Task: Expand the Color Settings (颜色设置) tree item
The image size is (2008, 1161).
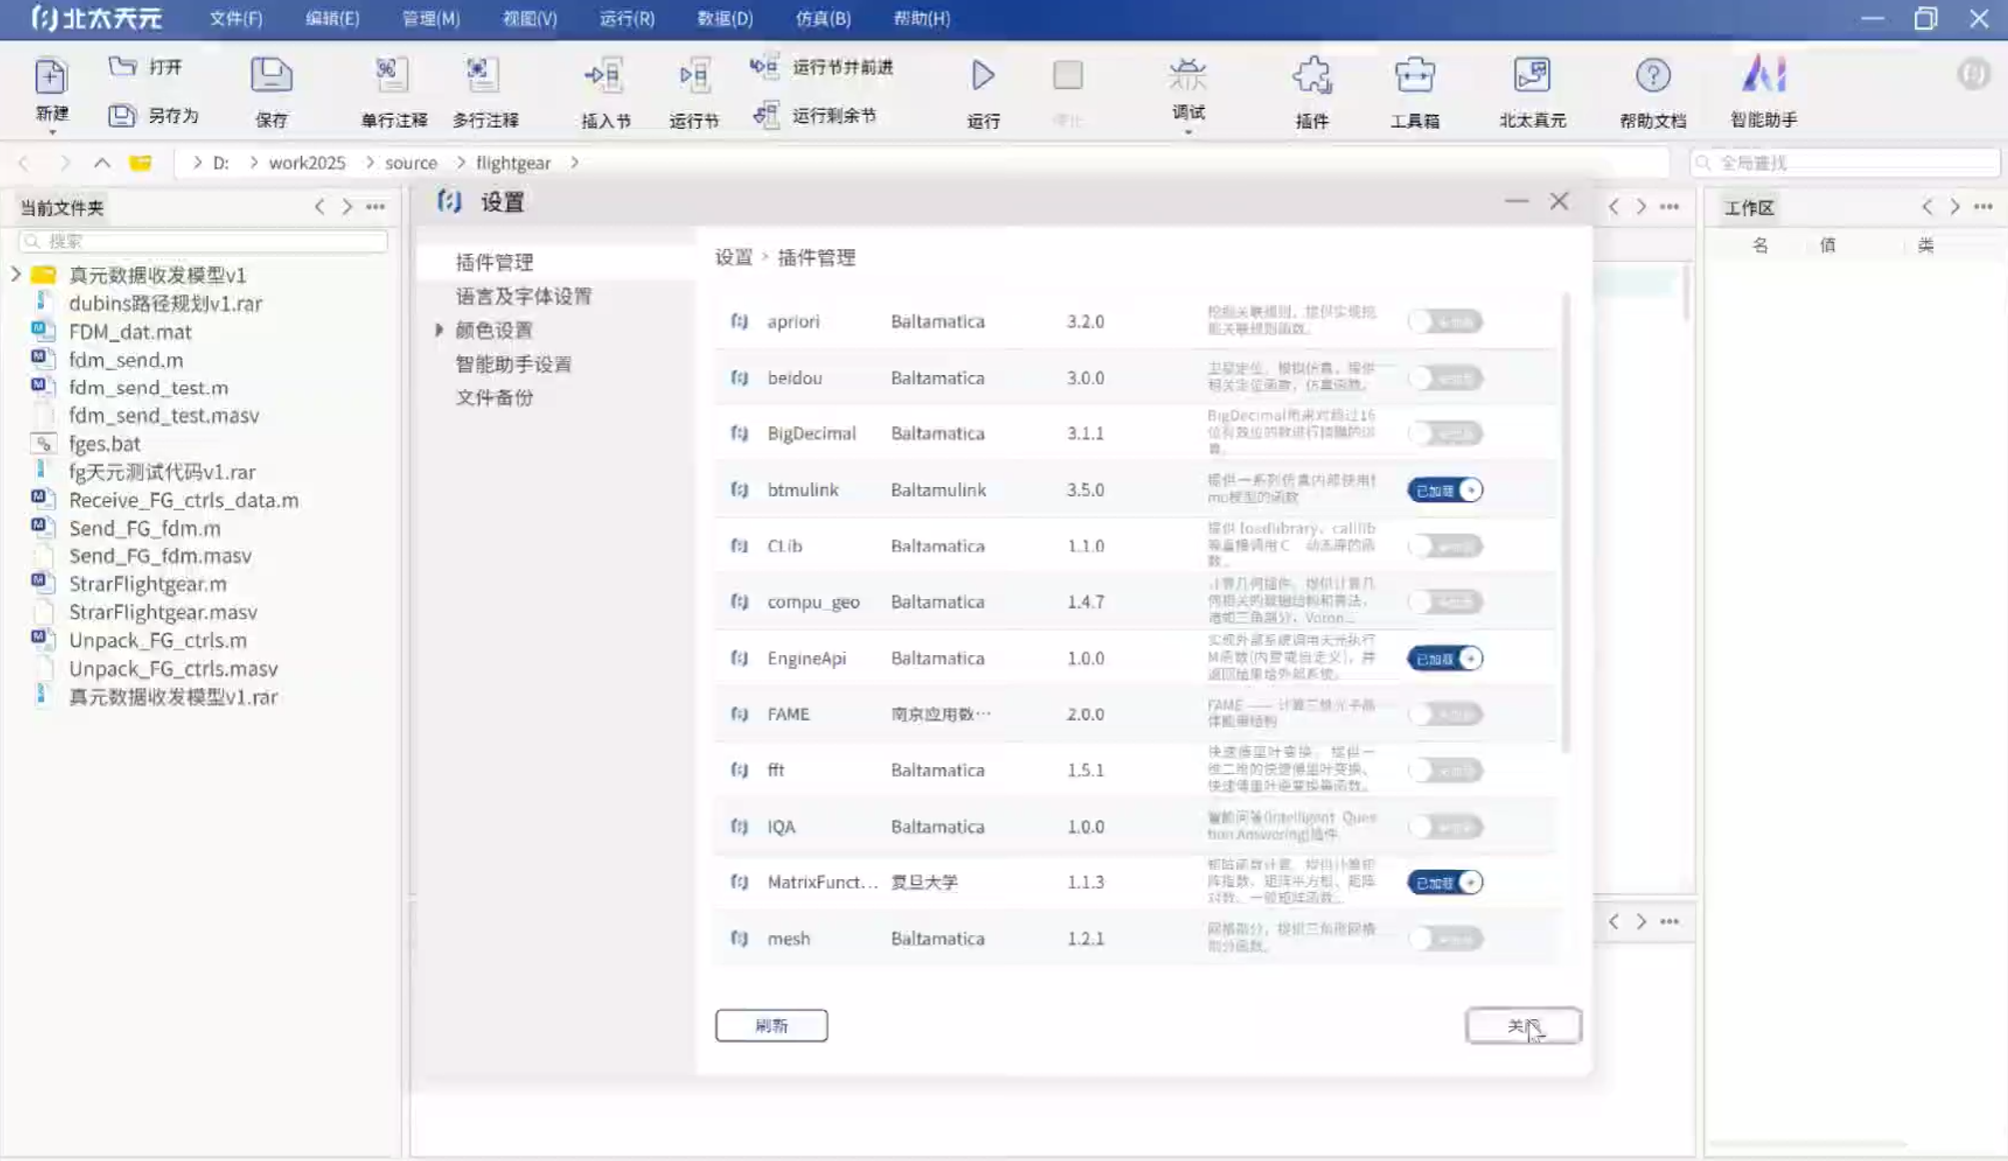Action: (439, 330)
